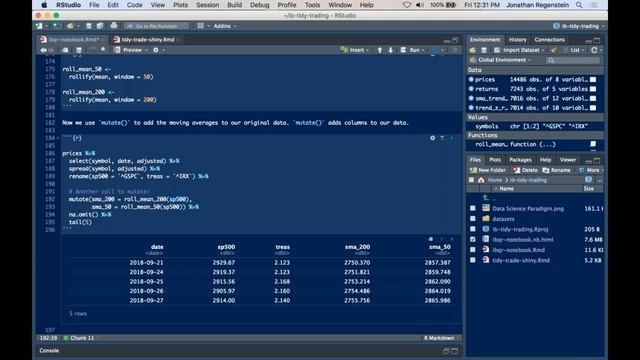Refresh the Environment pane list

tap(594, 50)
